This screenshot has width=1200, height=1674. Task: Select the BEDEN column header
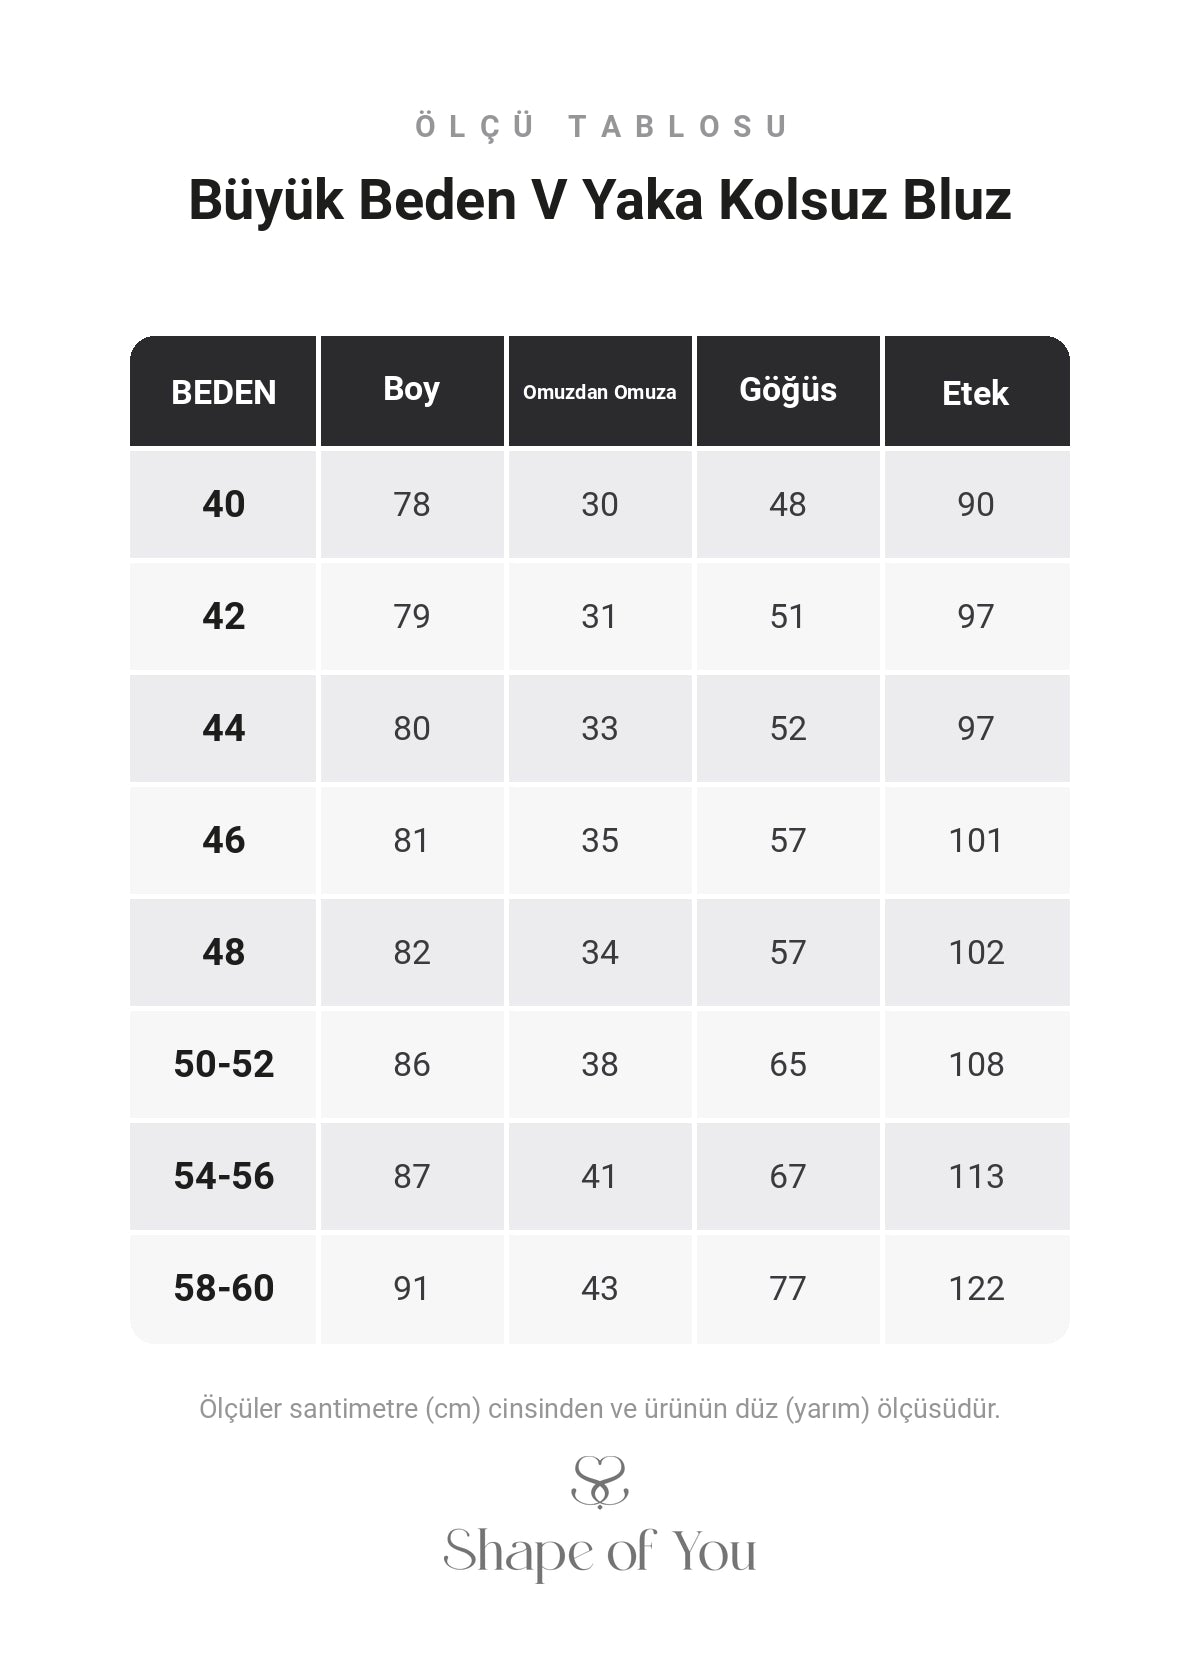[x=223, y=391]
